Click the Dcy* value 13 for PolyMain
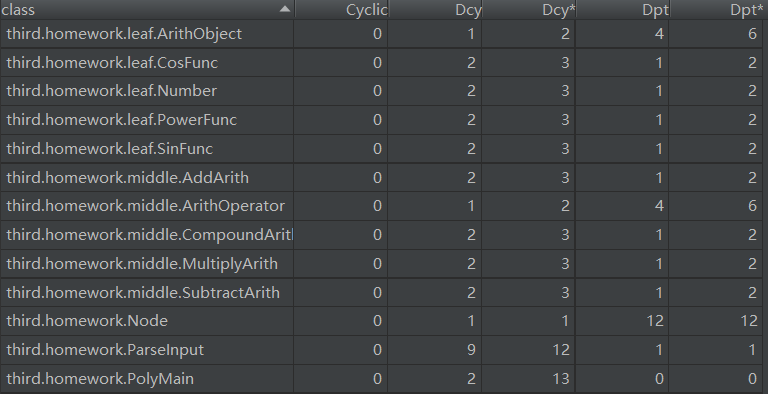Screen dimensions: 768x394 (561, 379)
